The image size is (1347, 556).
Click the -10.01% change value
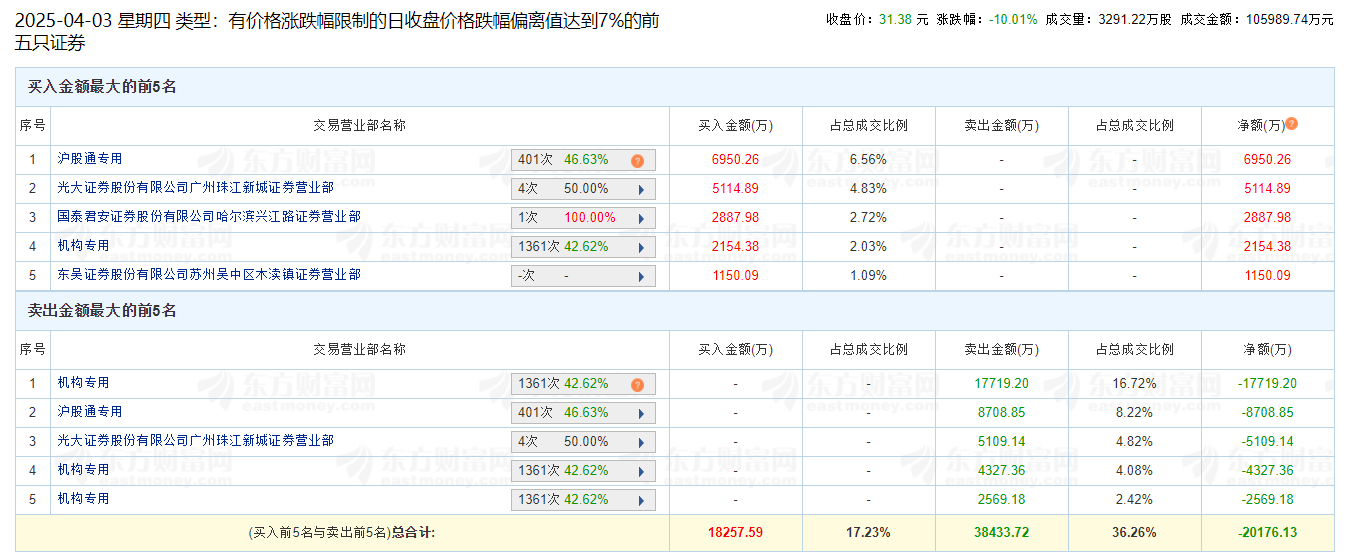(x=1013, y=19)
